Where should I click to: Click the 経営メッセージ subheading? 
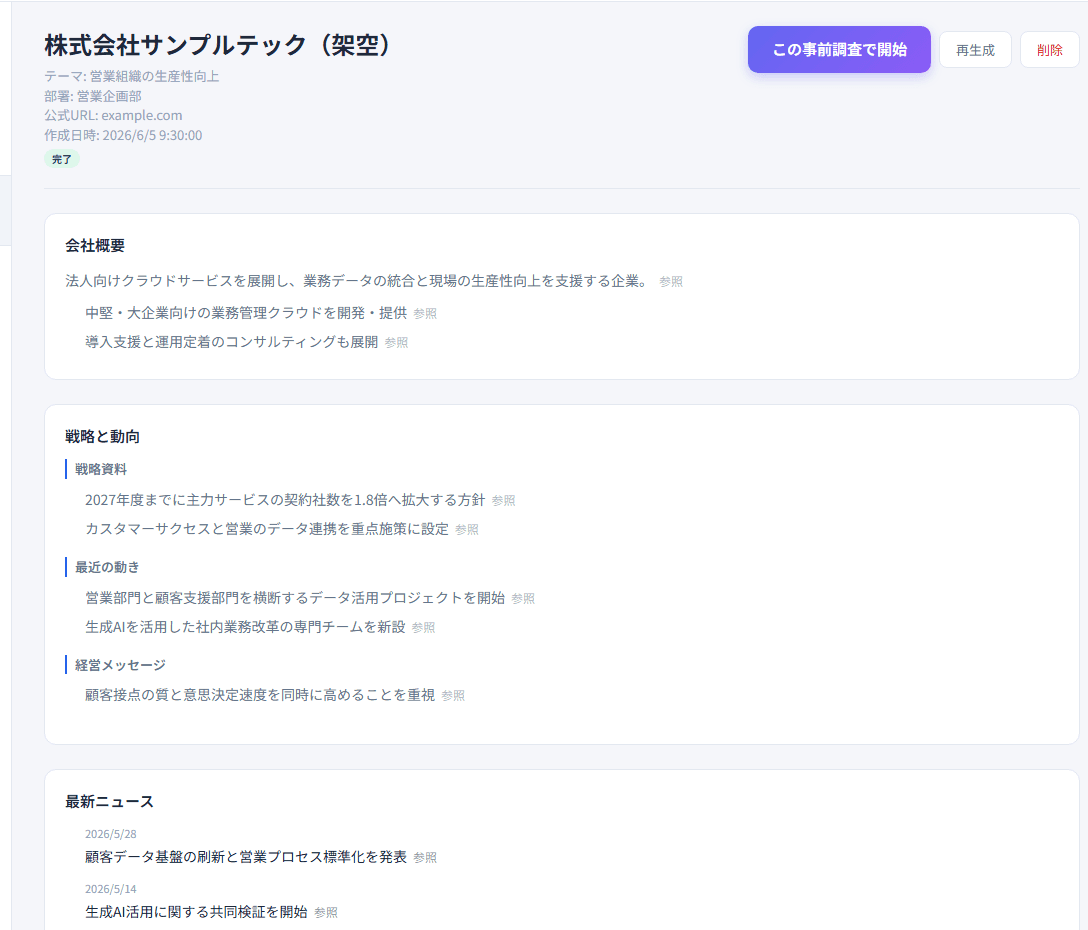tap(121, 665)
